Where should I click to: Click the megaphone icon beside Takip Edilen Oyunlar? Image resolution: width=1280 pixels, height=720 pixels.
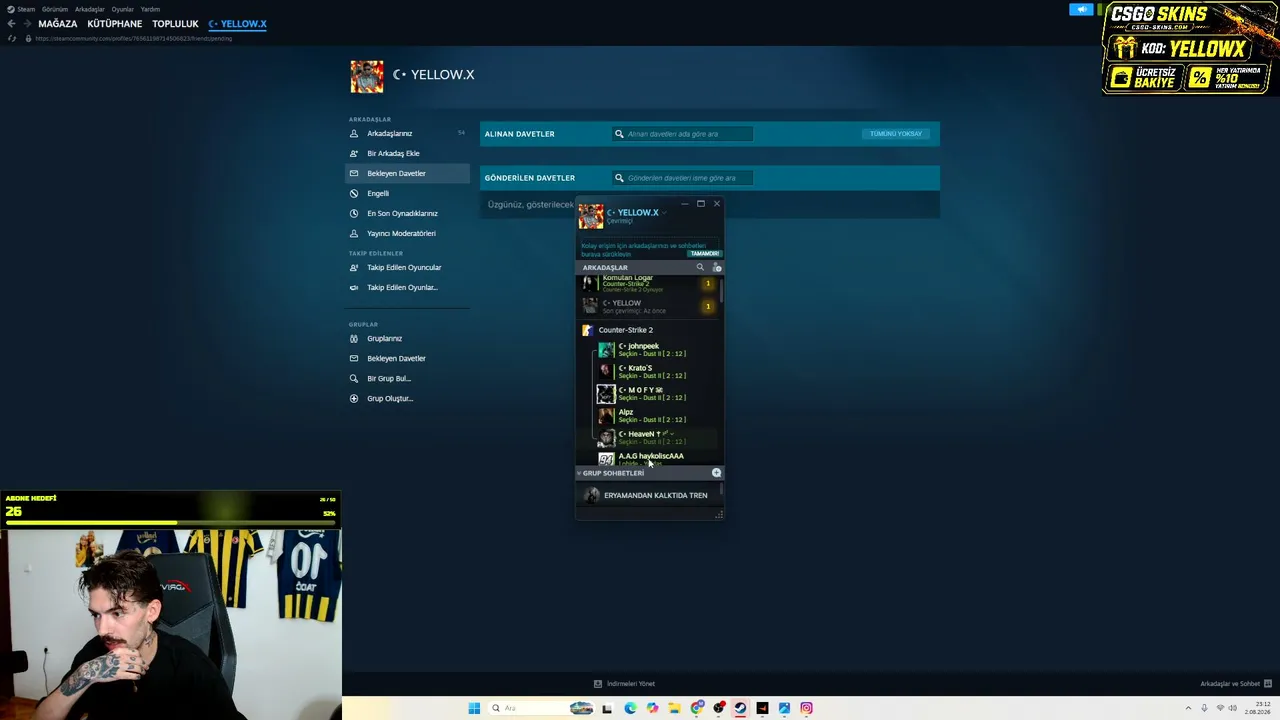tap(354, 287)
